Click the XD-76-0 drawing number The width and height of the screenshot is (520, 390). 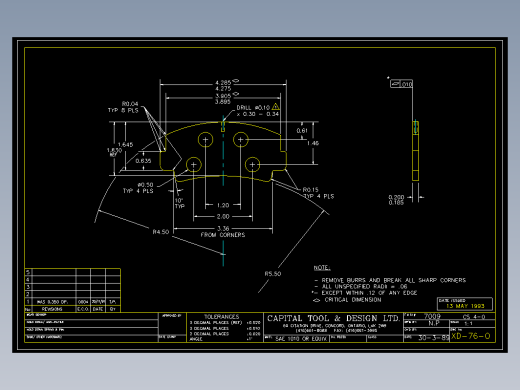tap(471, 336)
